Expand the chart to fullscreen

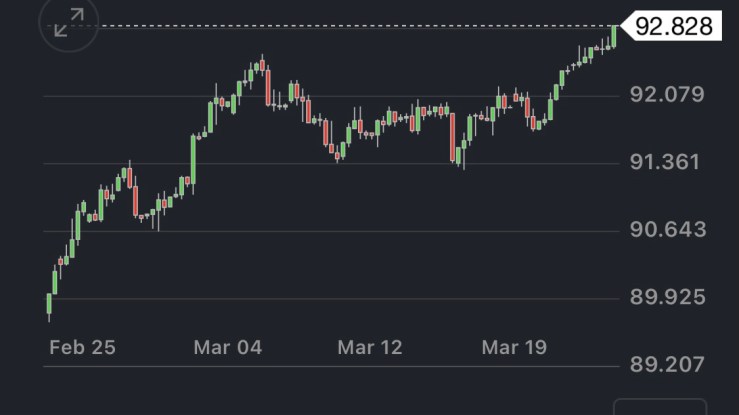[x=68, y=25]
